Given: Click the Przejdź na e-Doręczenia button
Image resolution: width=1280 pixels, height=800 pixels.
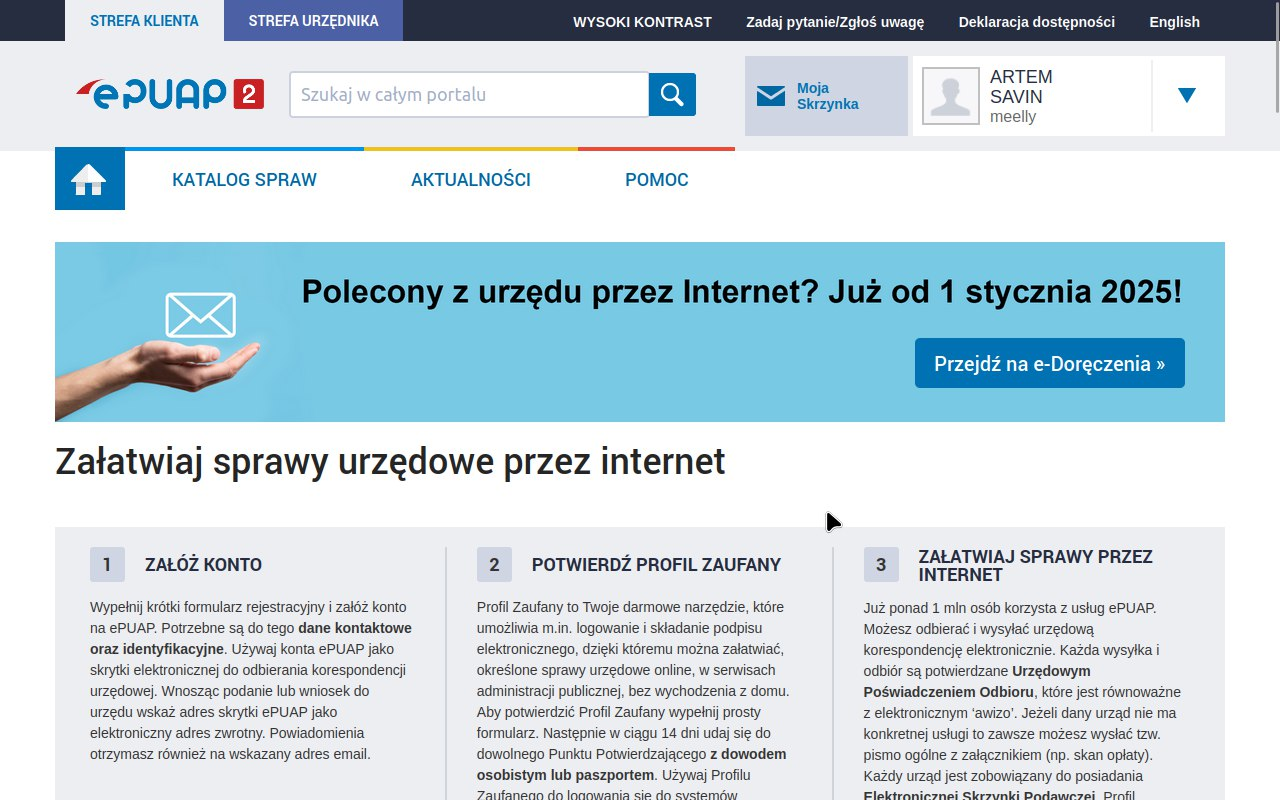Looking at the screenshot, I should pyautogui.click(x=1050, y=363).
